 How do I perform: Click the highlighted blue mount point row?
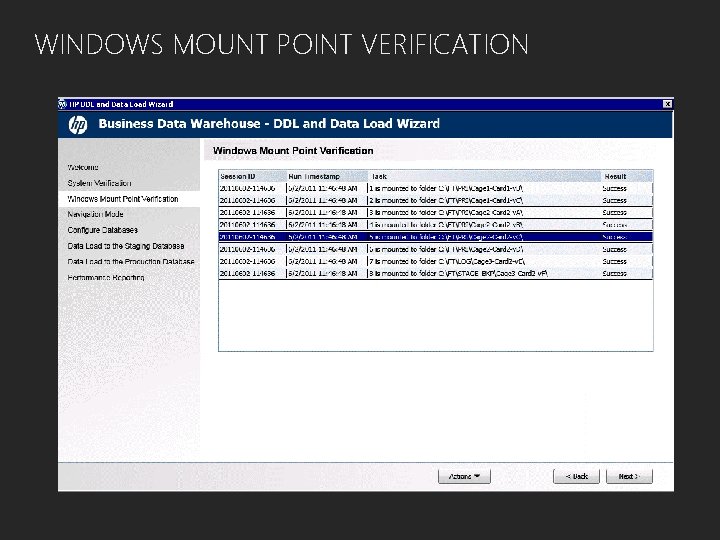tap(435, 237)
